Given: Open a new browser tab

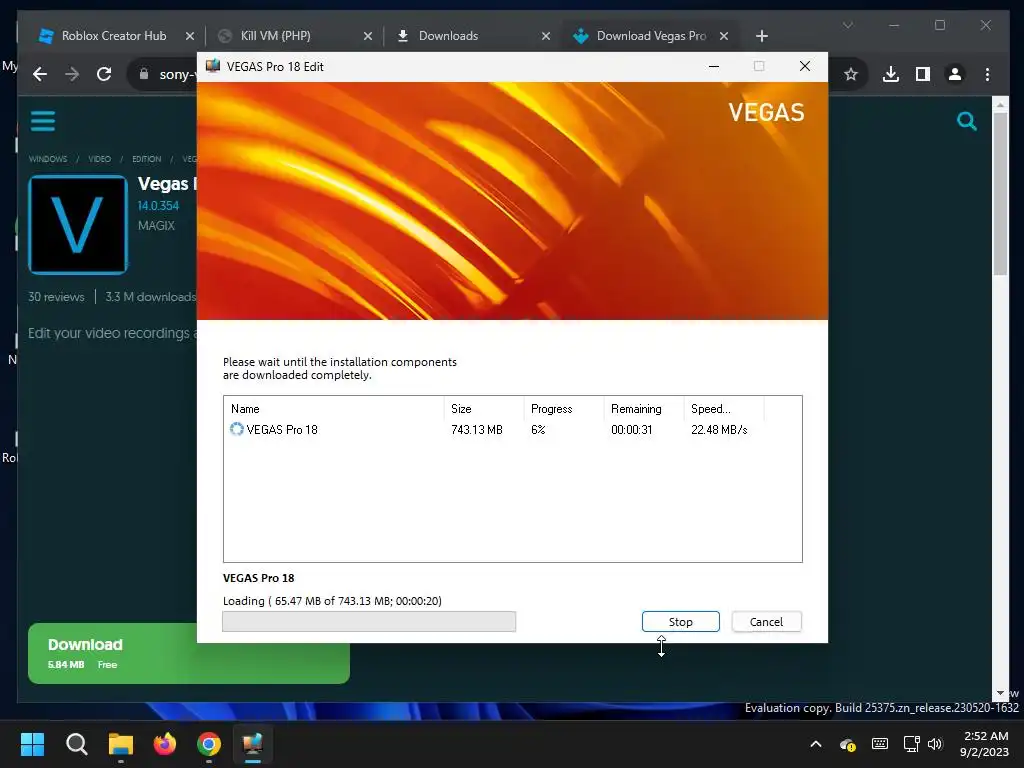Looking at the screenshot, I should click(761, 36).
